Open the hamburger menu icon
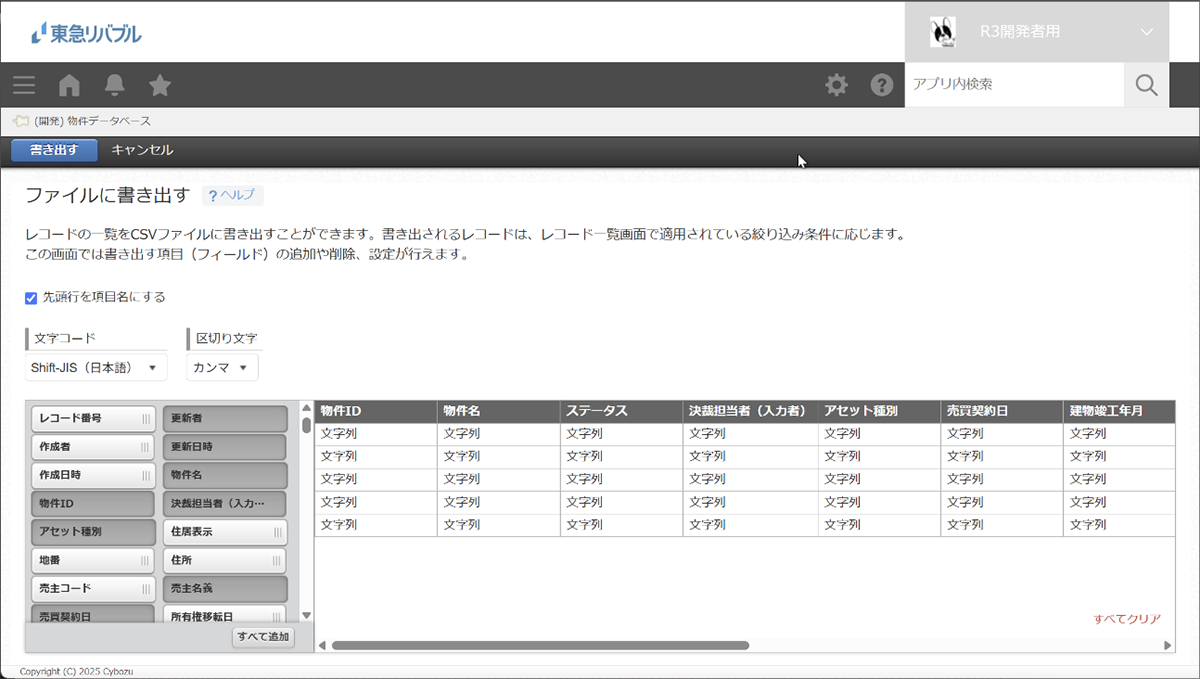 pos(24,85)
